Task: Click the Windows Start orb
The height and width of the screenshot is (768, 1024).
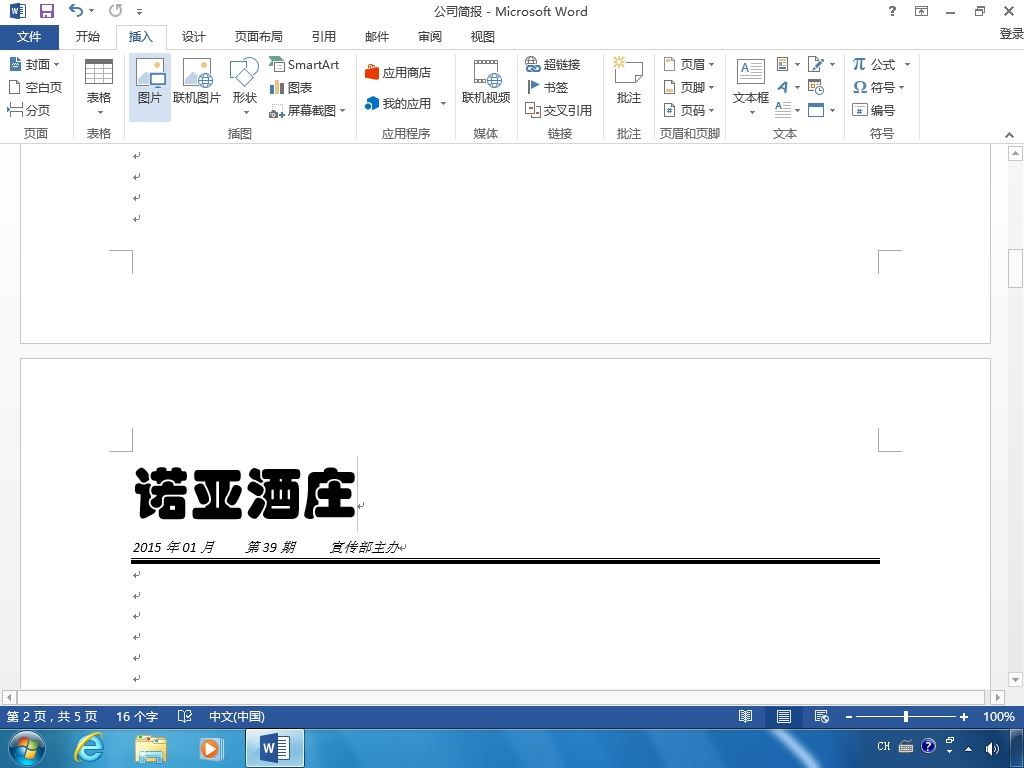Action: click(x=27, y=748)
